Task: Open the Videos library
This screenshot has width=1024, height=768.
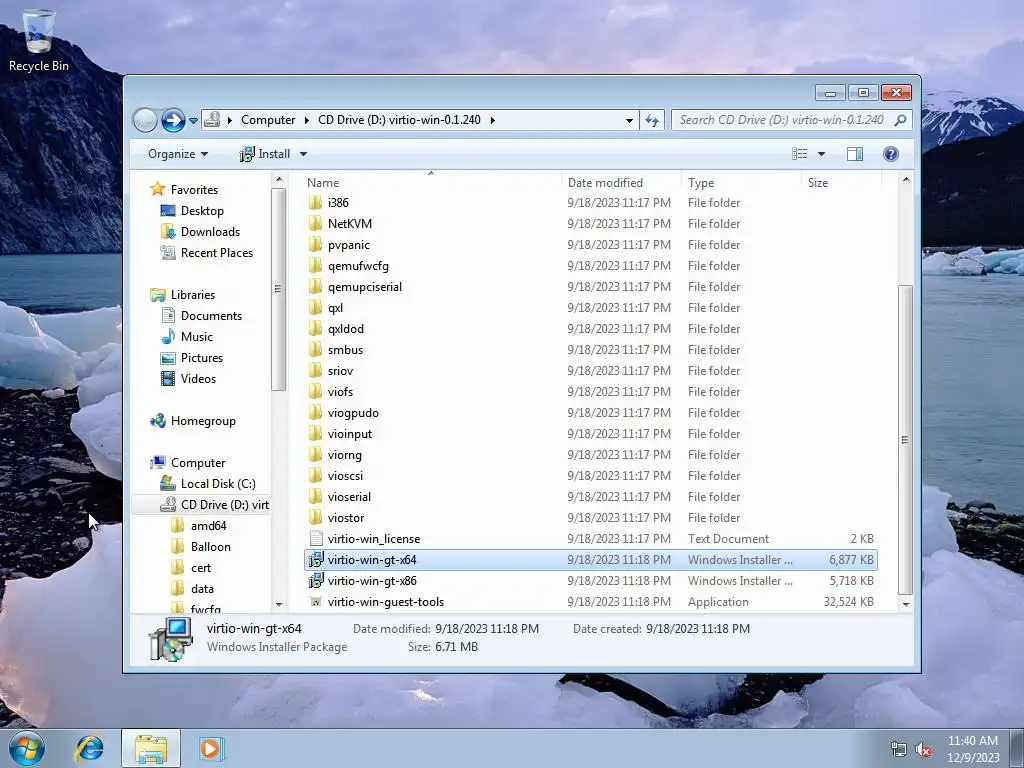Action: click(x=188, y=378)
